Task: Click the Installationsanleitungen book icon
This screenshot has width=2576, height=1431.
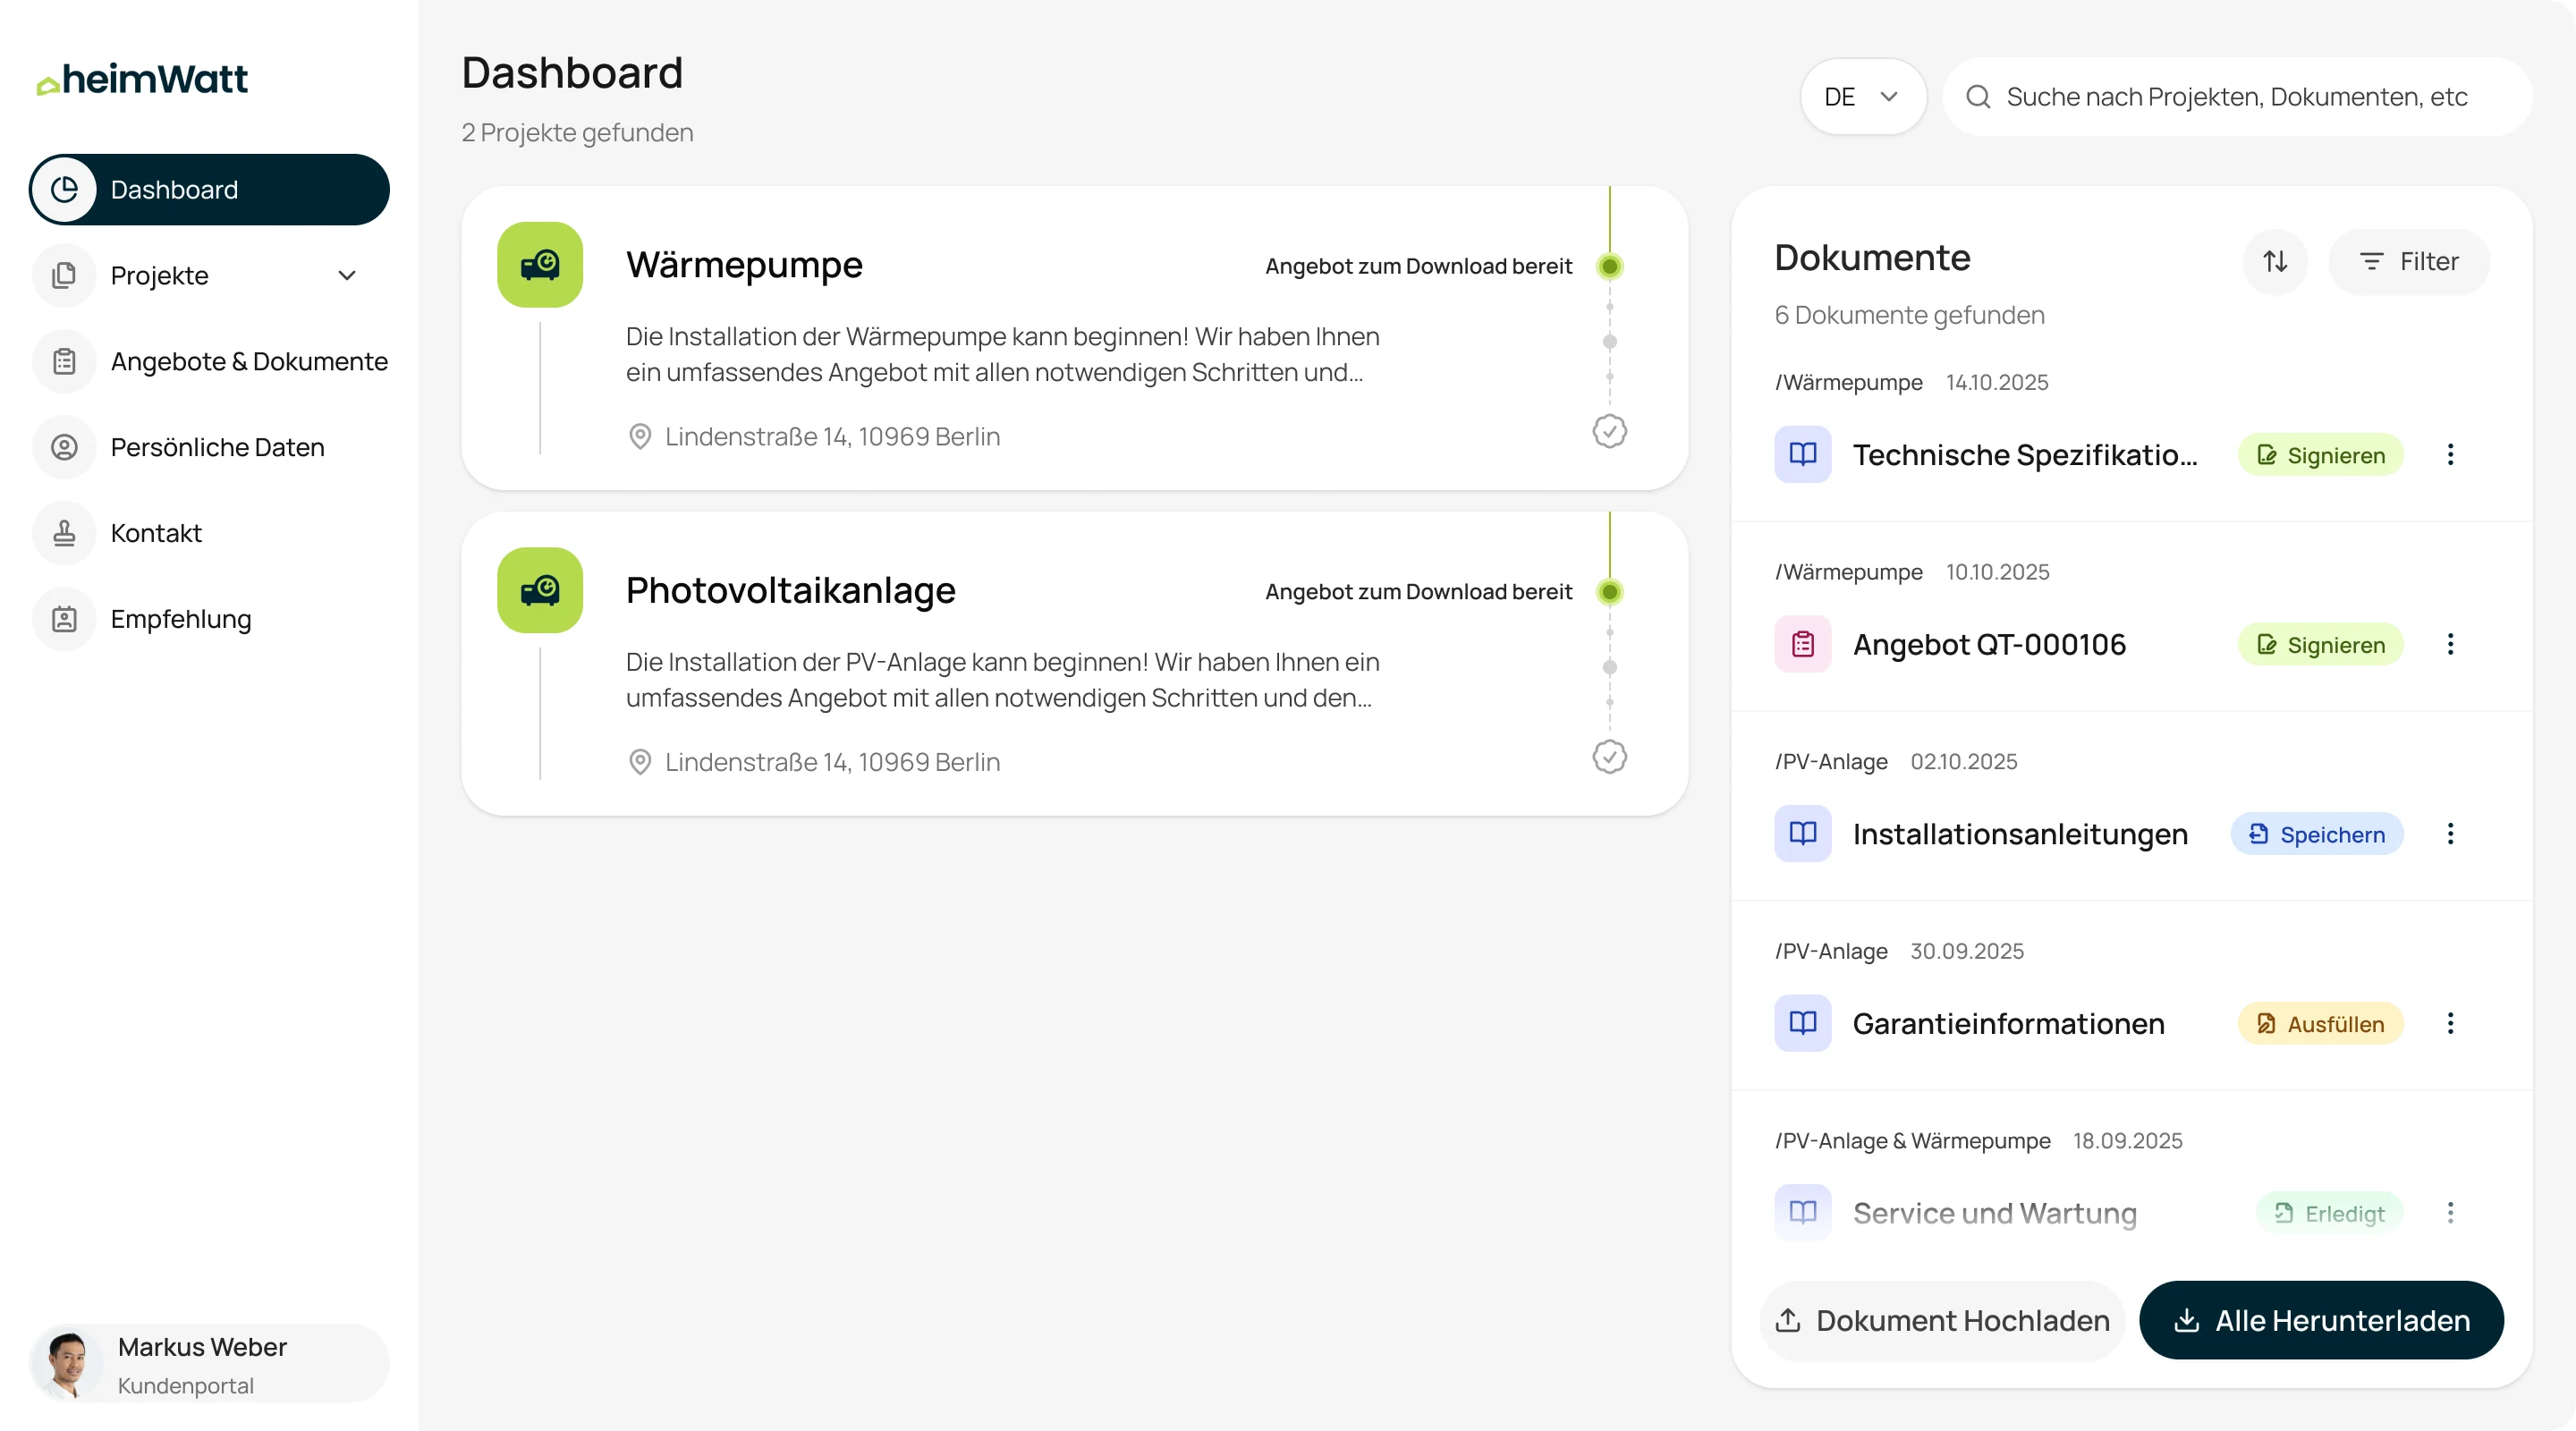Action: click(x=1803, y=834)
